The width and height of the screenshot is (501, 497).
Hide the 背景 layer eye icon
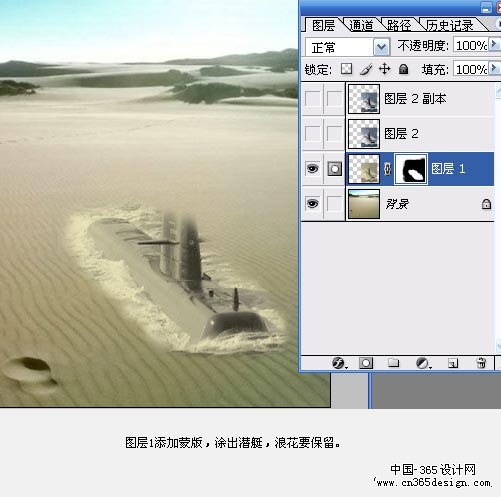click(312, 203)
